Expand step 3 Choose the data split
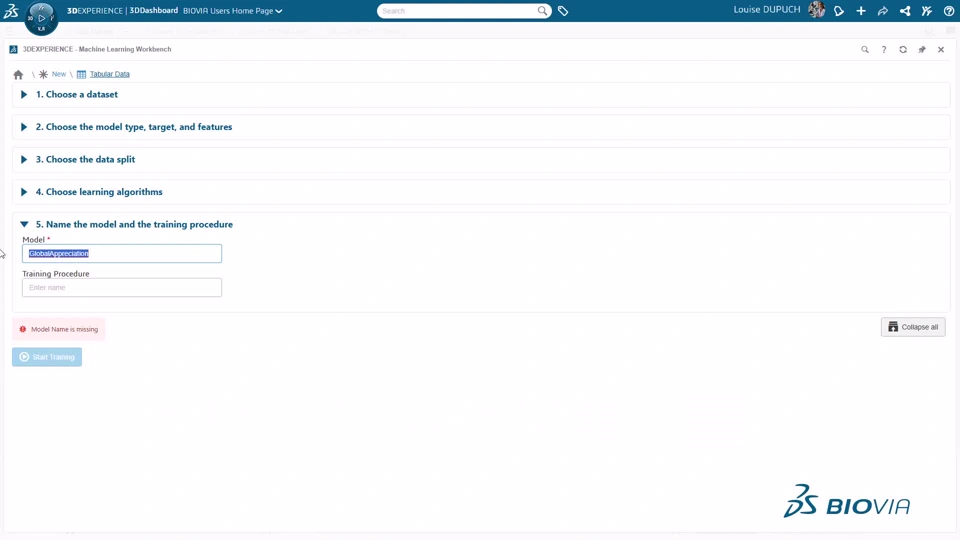This screenshot has height=540, width=960. (x=24, y=159)
